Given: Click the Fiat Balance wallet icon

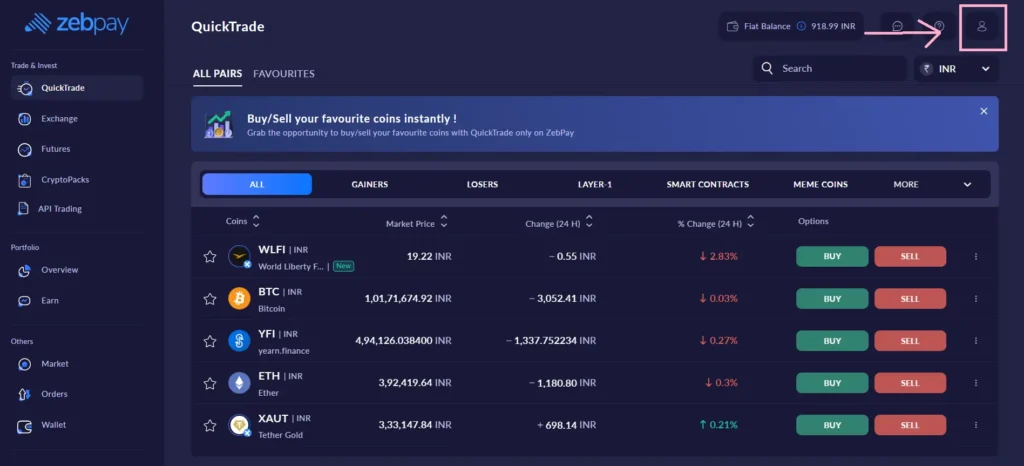Looking at the screenshot, I should tap(733, 27).
